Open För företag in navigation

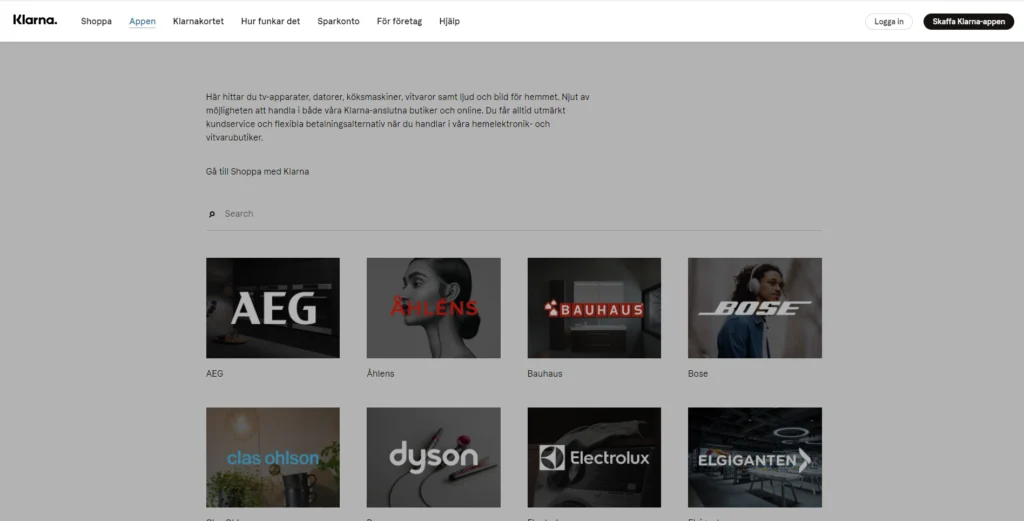click(400, 21)
